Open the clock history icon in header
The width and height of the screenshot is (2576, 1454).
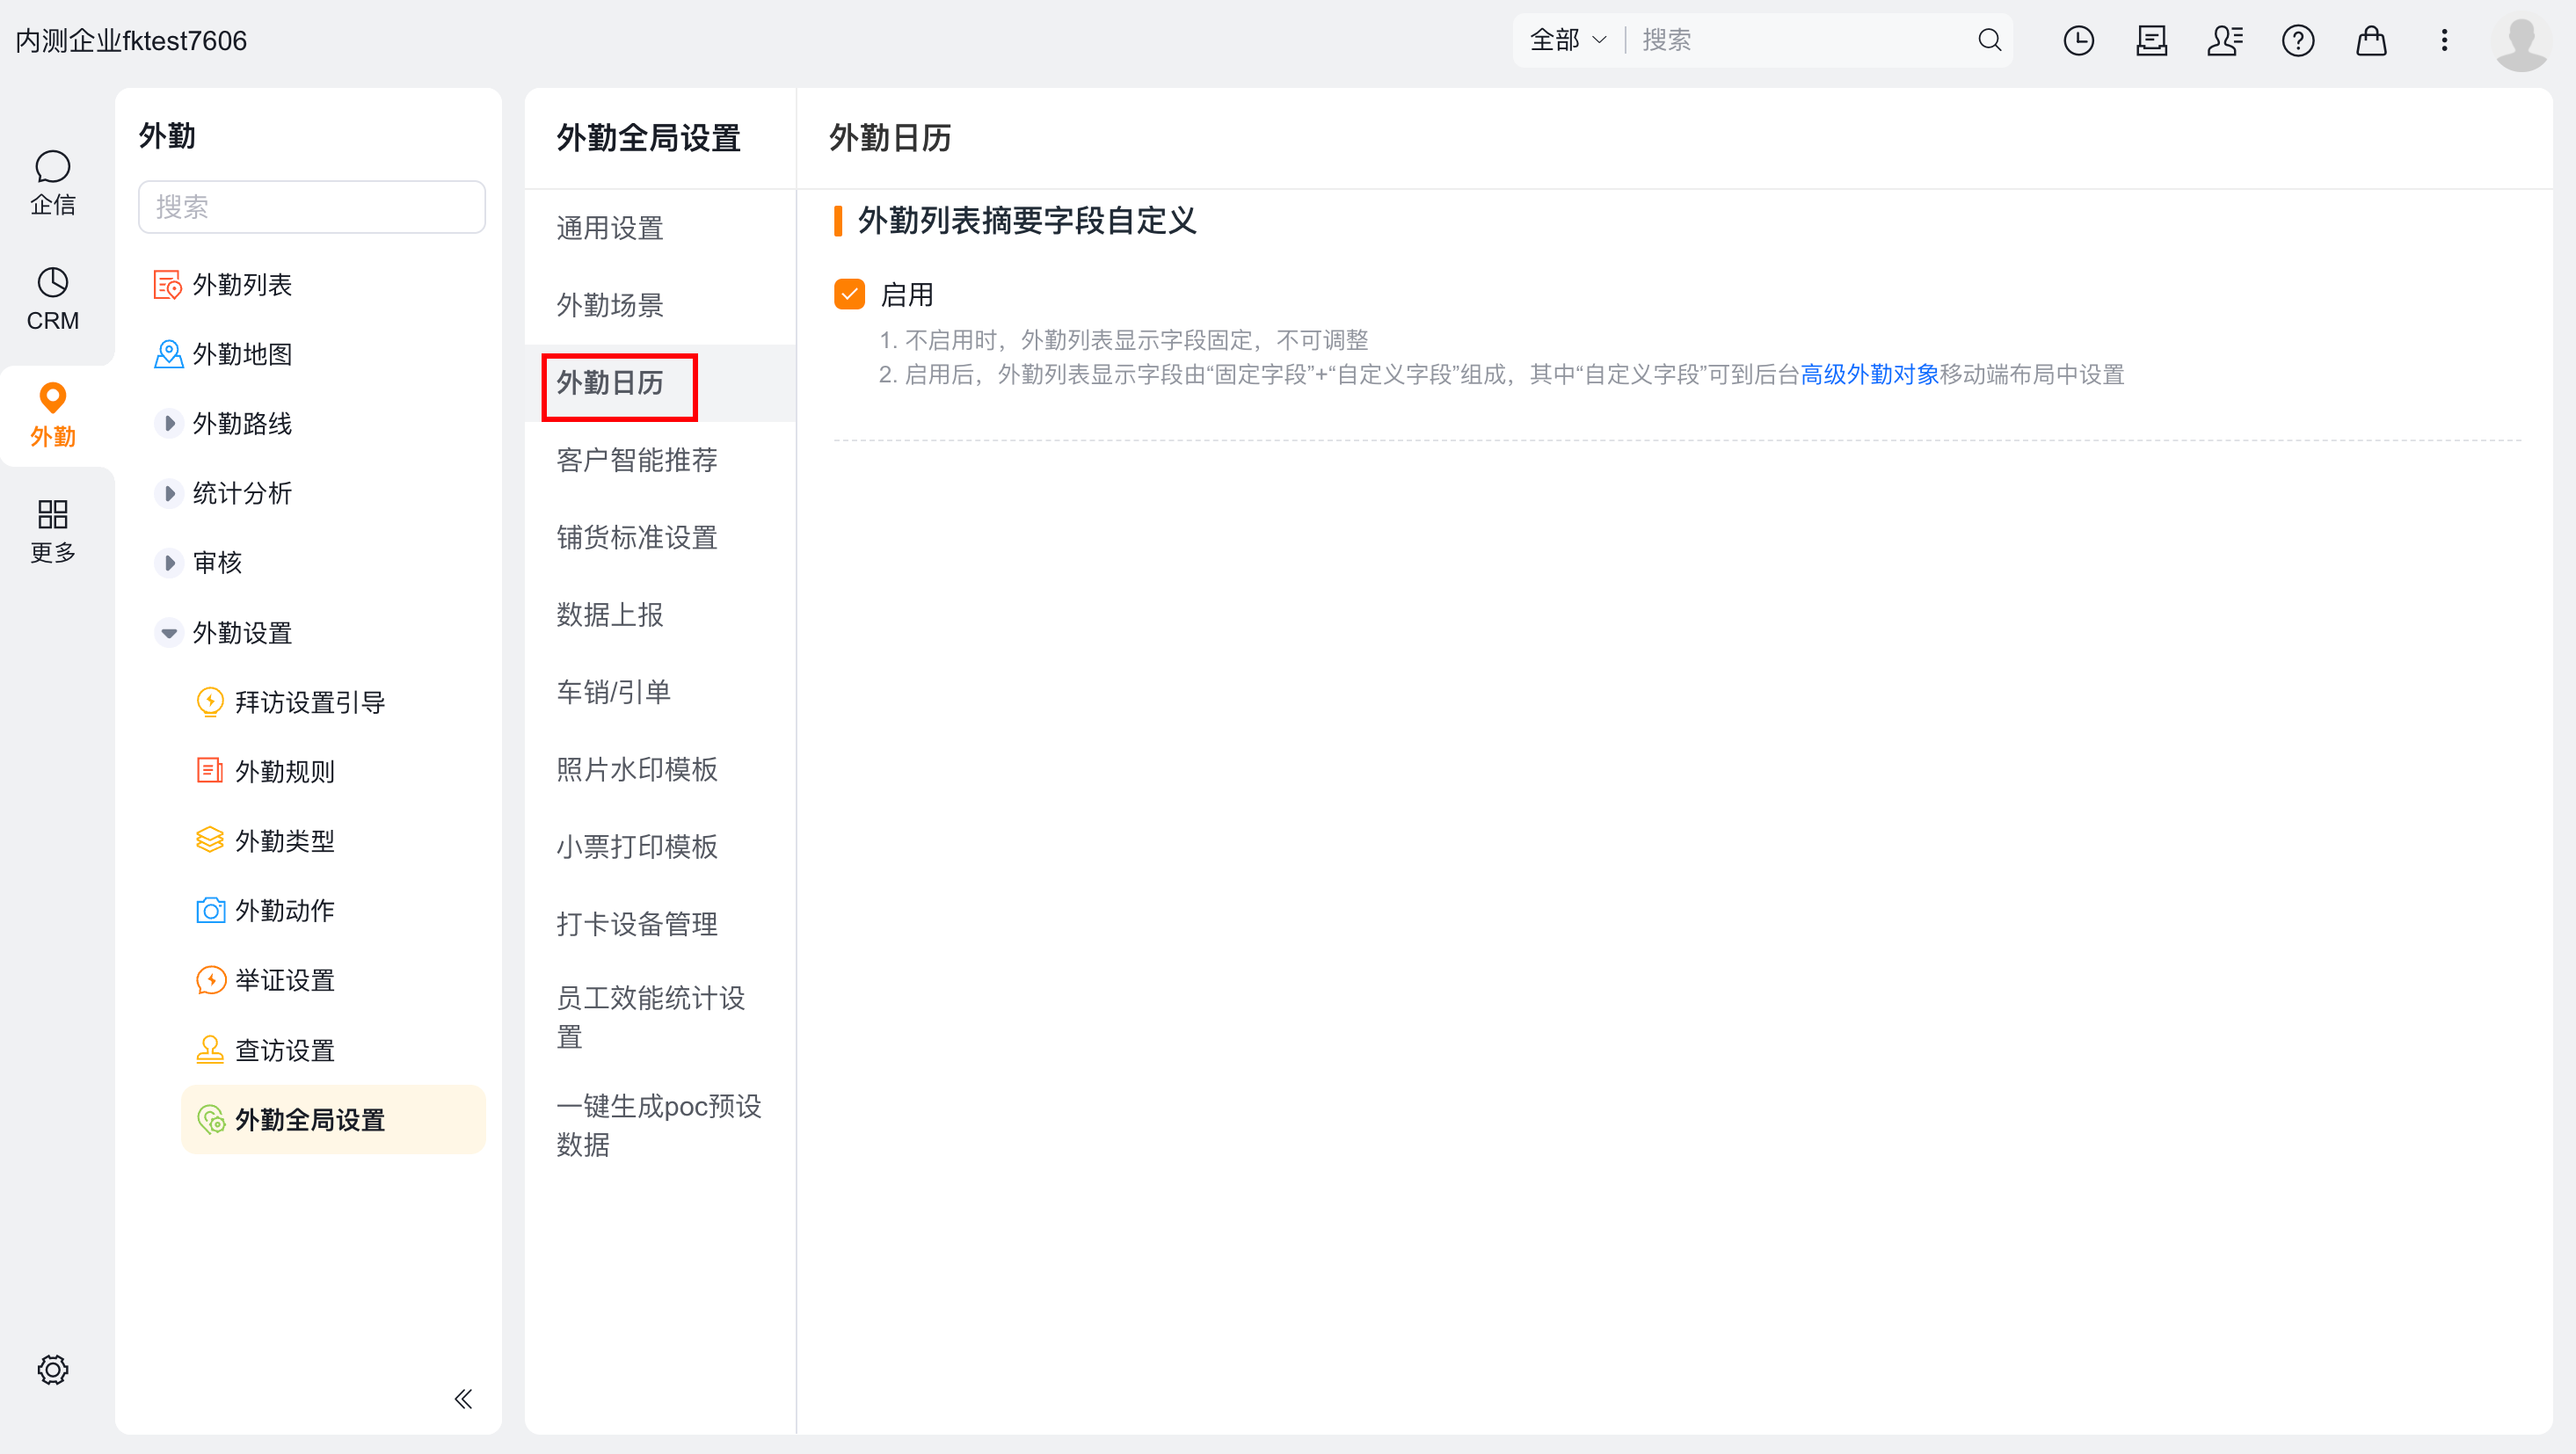(x=2078, y=40)
